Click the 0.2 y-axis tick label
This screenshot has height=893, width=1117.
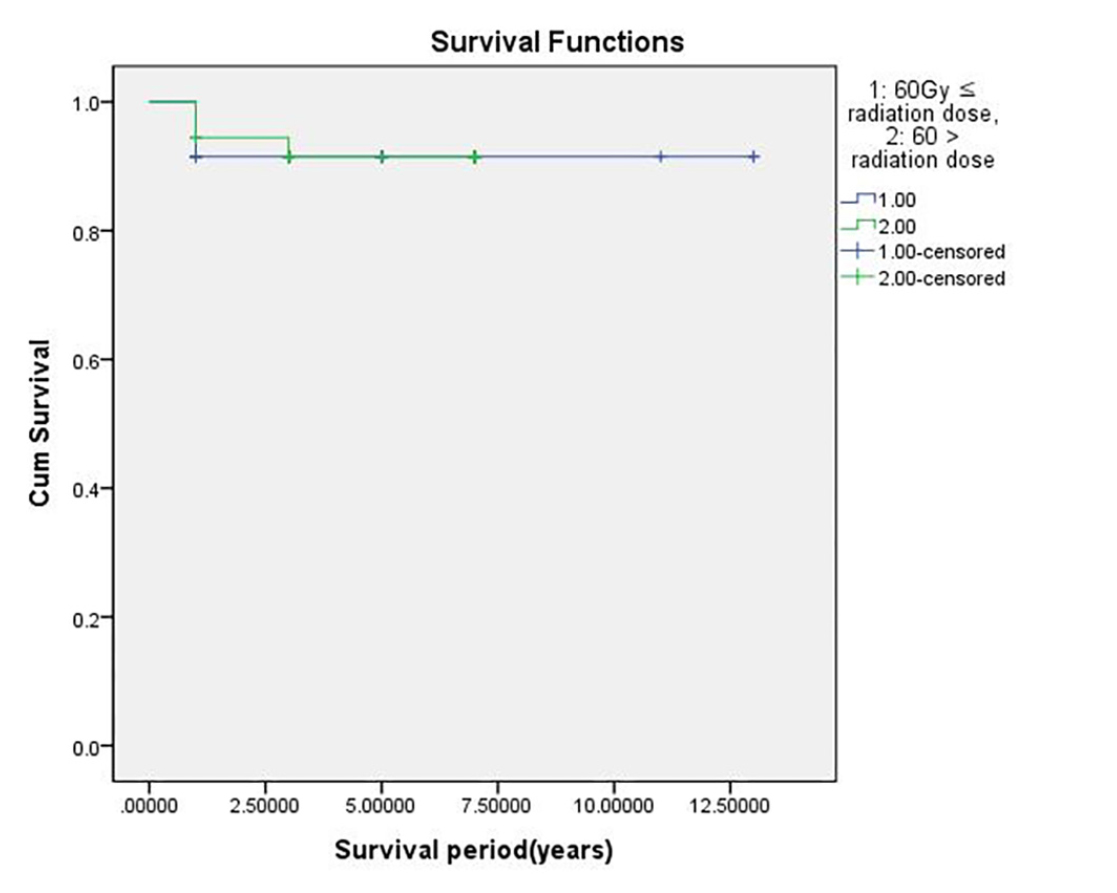(x=88, y=617)
